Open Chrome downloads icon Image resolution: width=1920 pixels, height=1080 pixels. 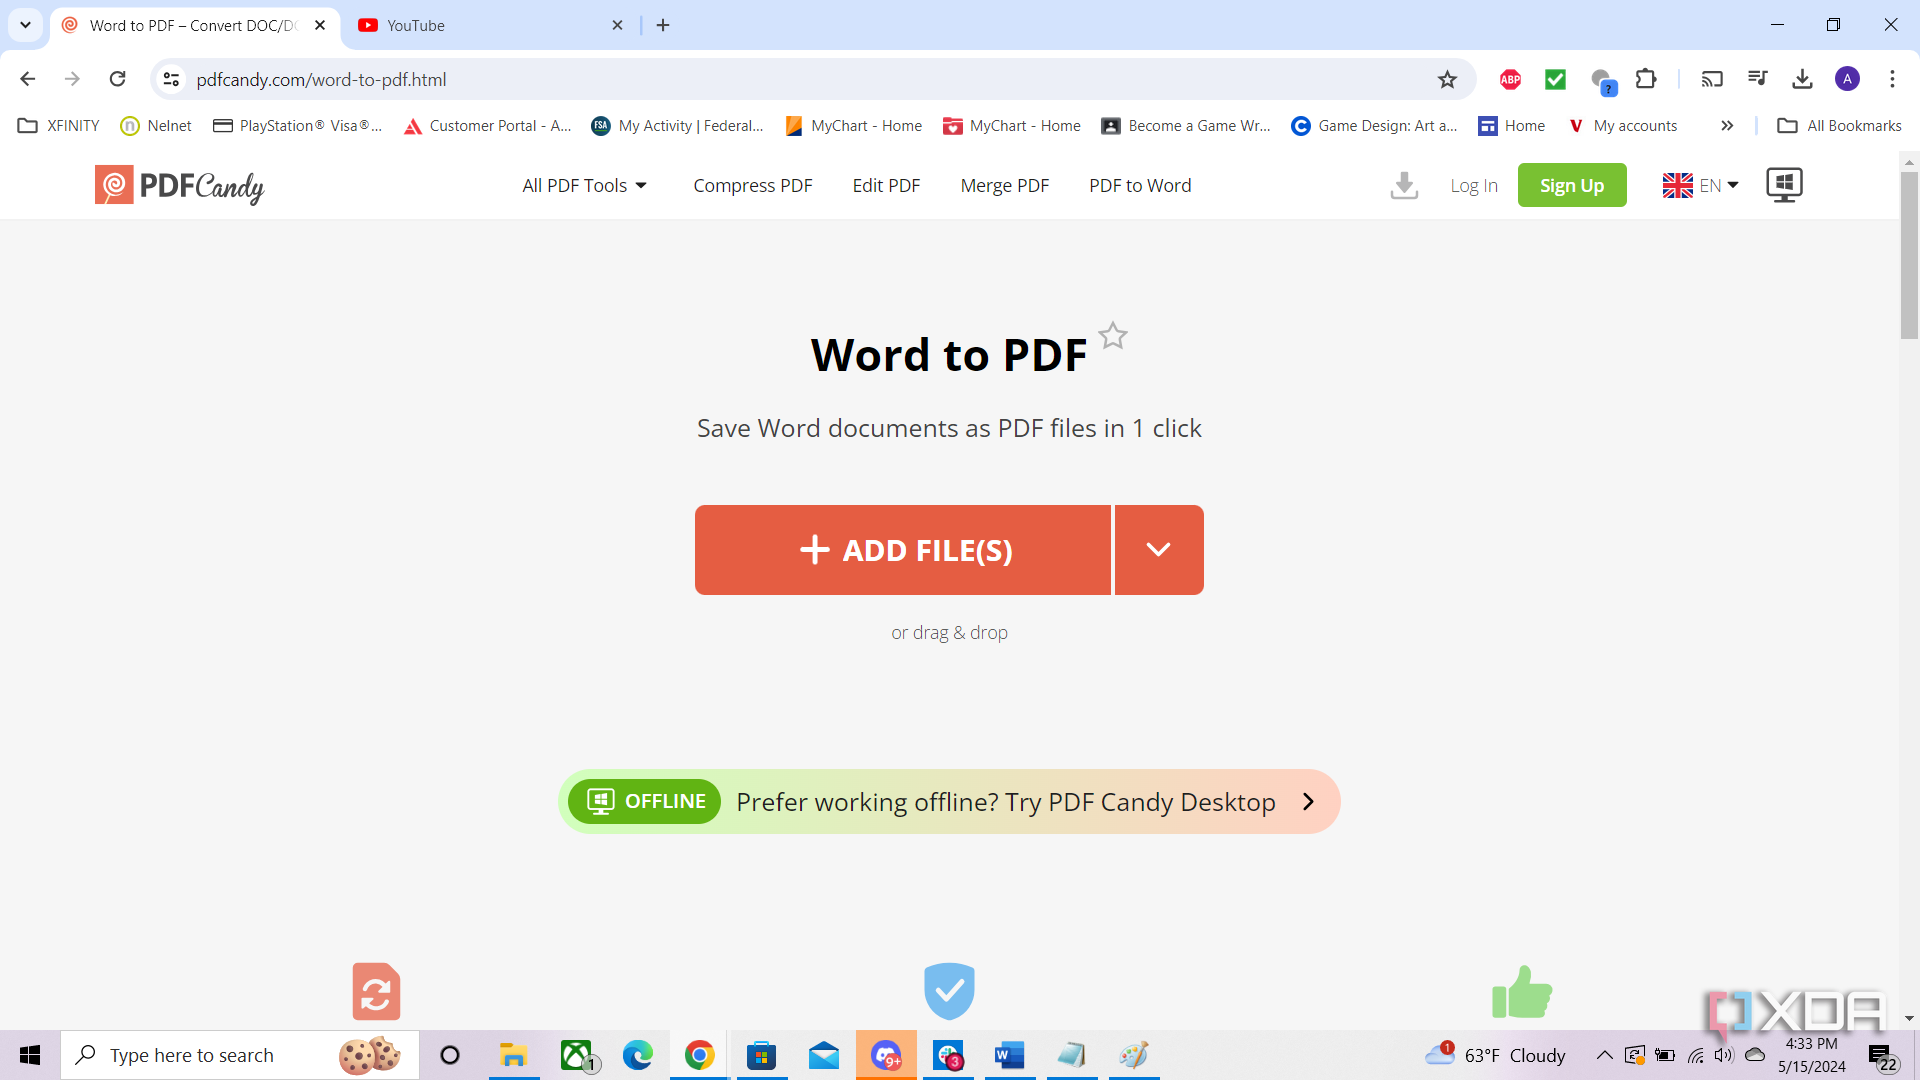pyautogui.click(x=1802, y=79)
